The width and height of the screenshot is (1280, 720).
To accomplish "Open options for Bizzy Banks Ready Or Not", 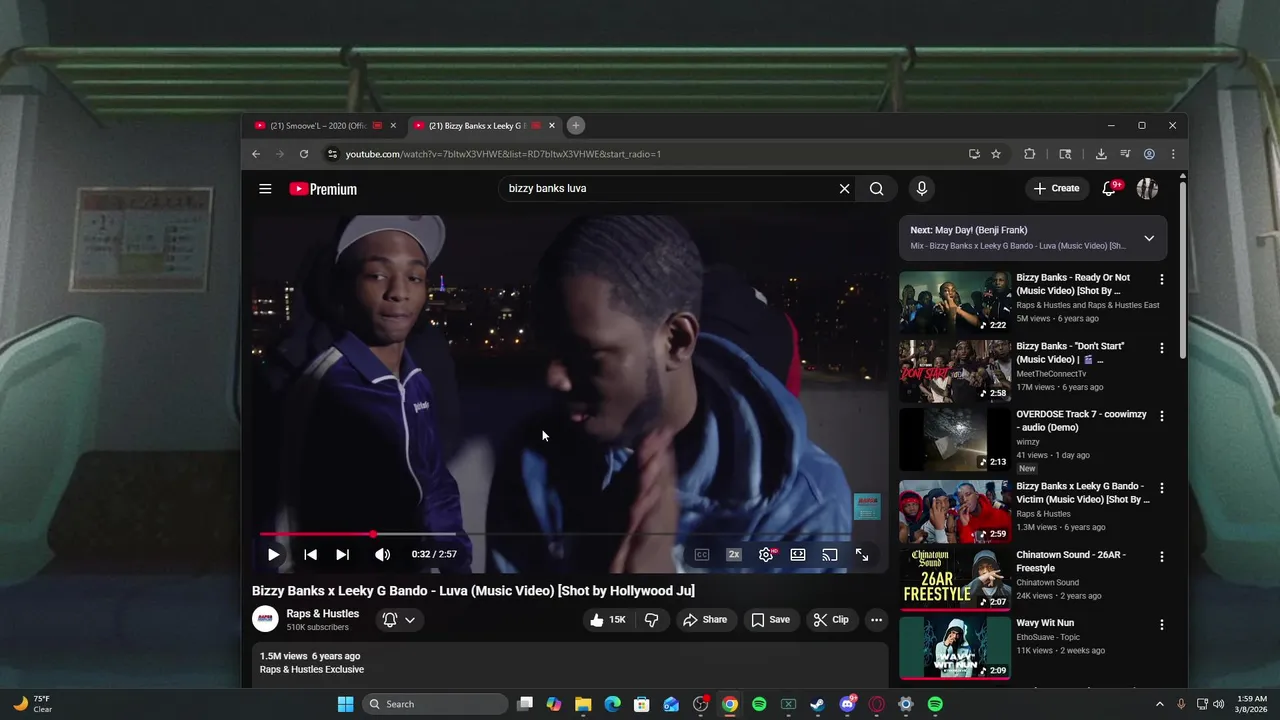I will pyautogui.click(x=1161, y=279).
